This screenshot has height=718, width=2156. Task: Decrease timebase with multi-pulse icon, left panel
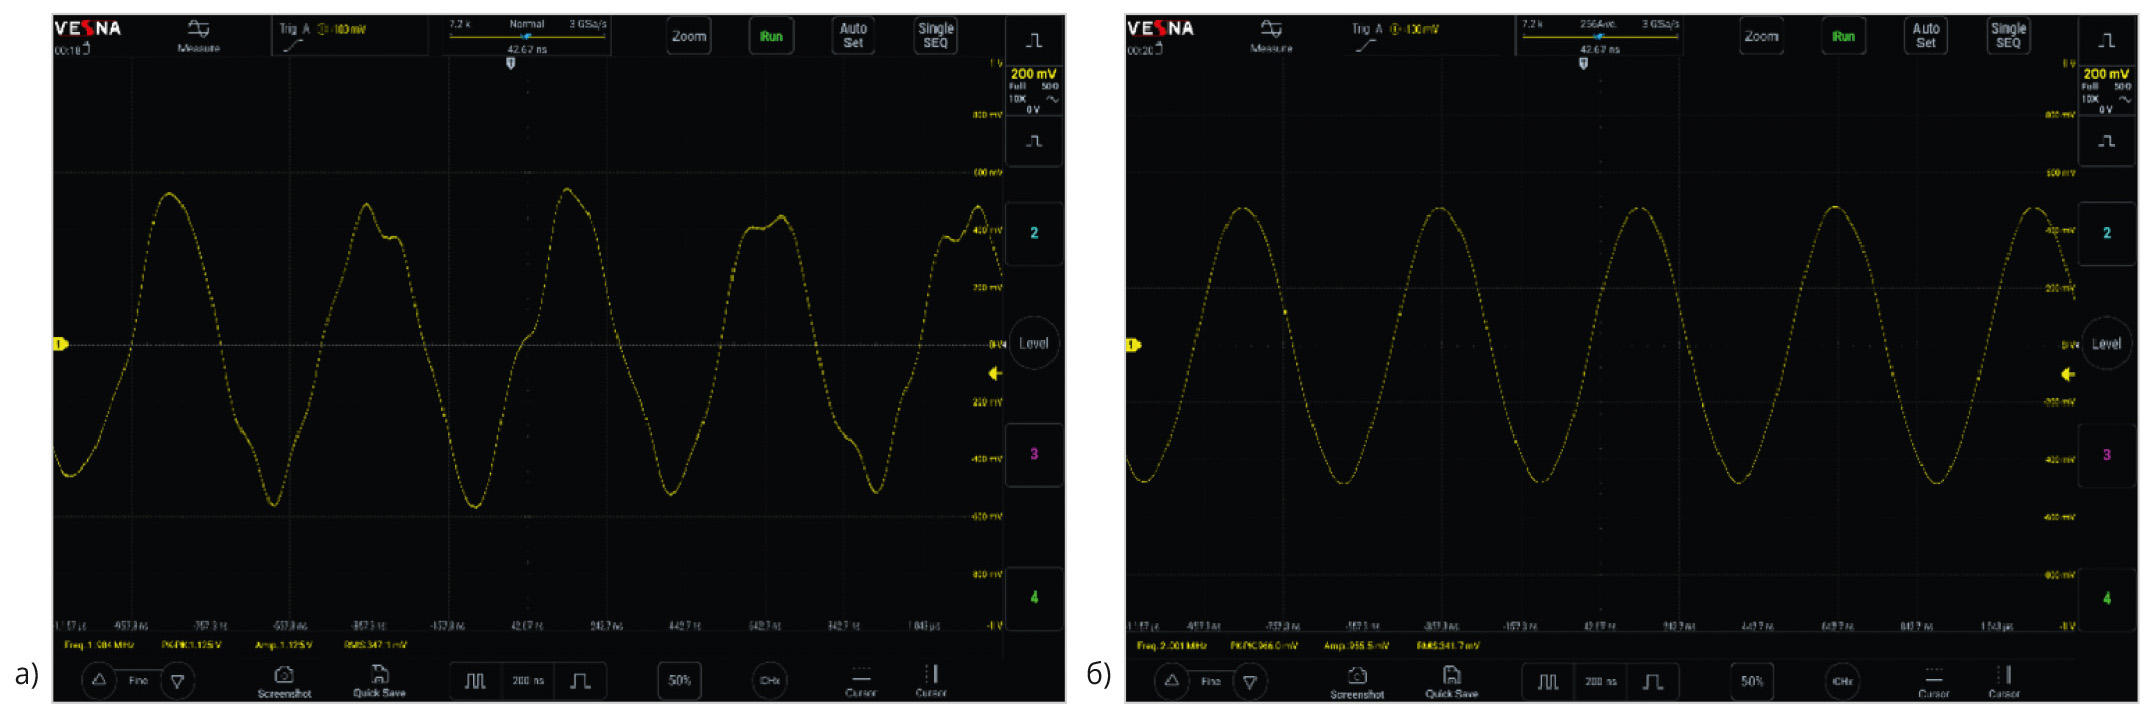pyautogui.click(x=475, y=681)
